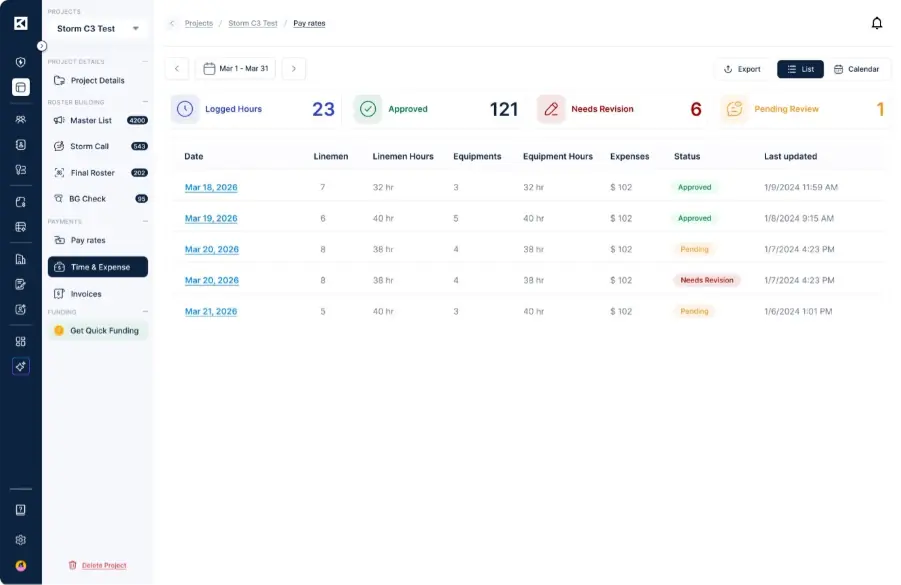Click the Needs Revision pencil icon
This screenshot has width=901, height=585.
tap(551, 109)
